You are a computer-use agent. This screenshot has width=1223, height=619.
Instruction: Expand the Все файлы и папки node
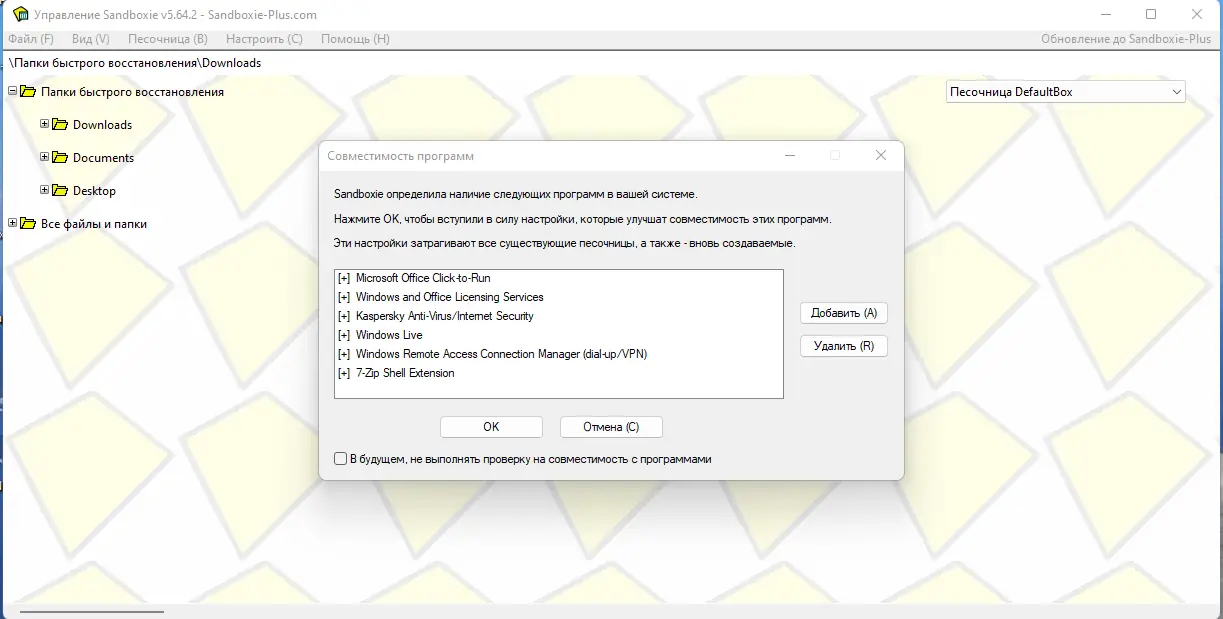click(12, 223)
